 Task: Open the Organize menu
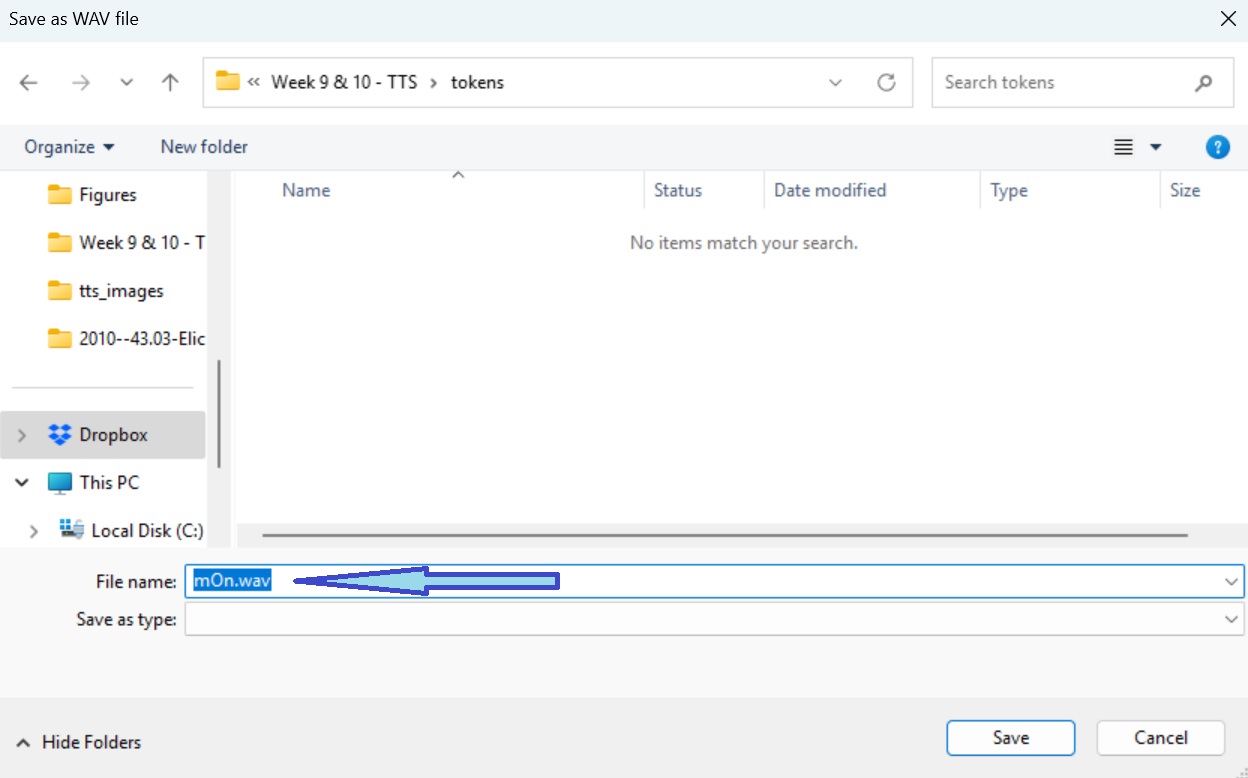(69, 147)
